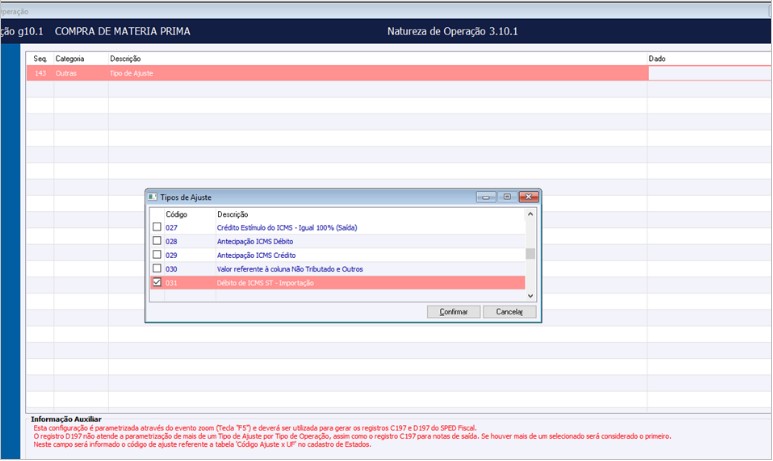The image size is (773, 461).
Task: Uncheck the box for code 031
Action: (x=157, y=282)
